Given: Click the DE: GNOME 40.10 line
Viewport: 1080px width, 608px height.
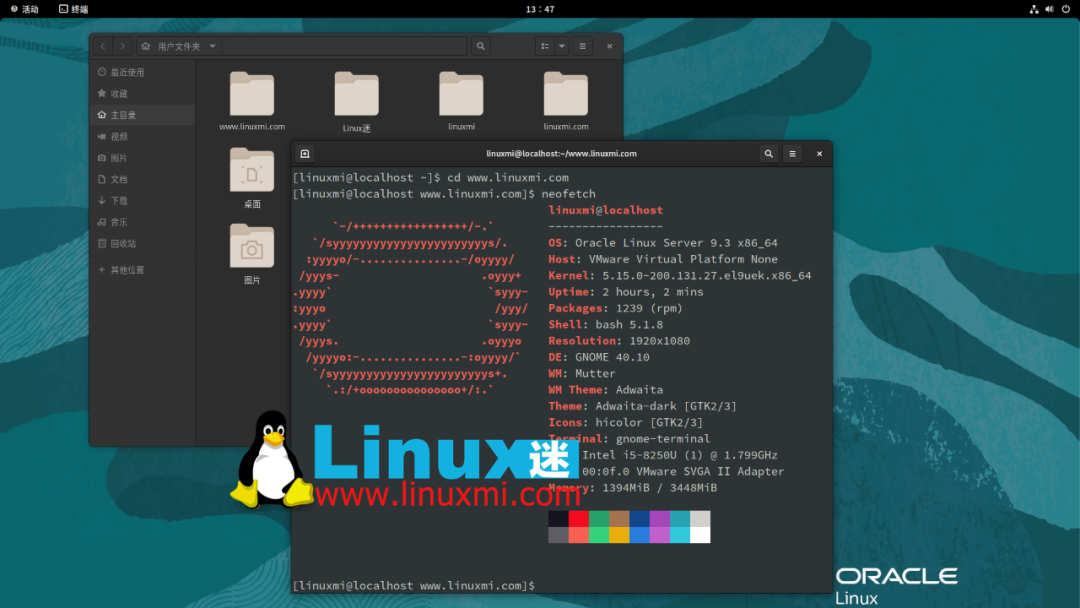Looking at the screenshot, I should (599, 357).
